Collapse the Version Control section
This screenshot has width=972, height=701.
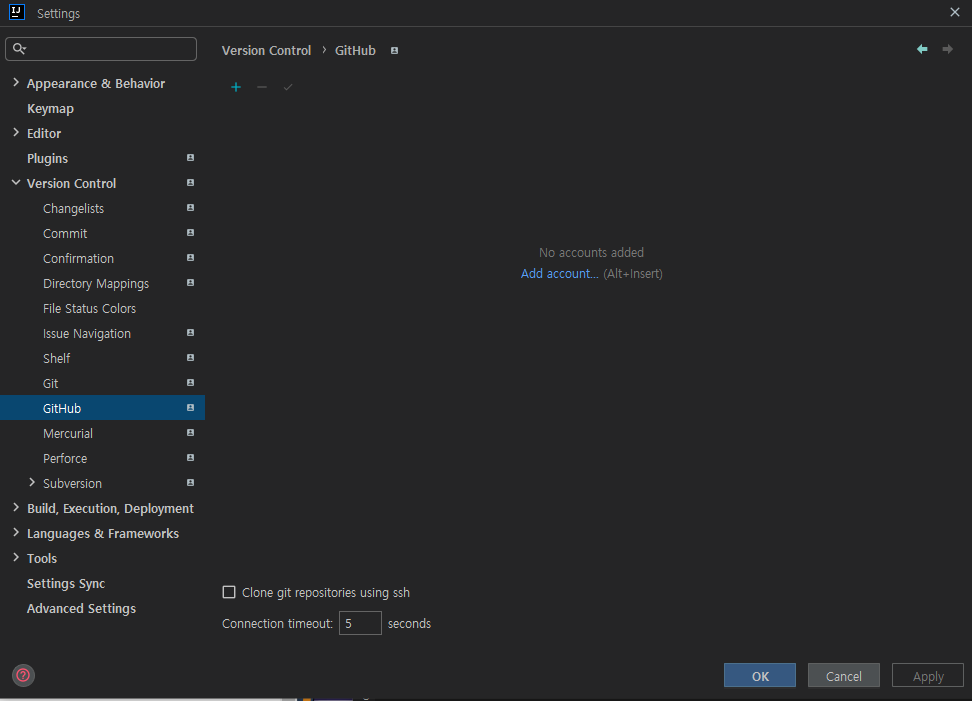coord(16,183)
